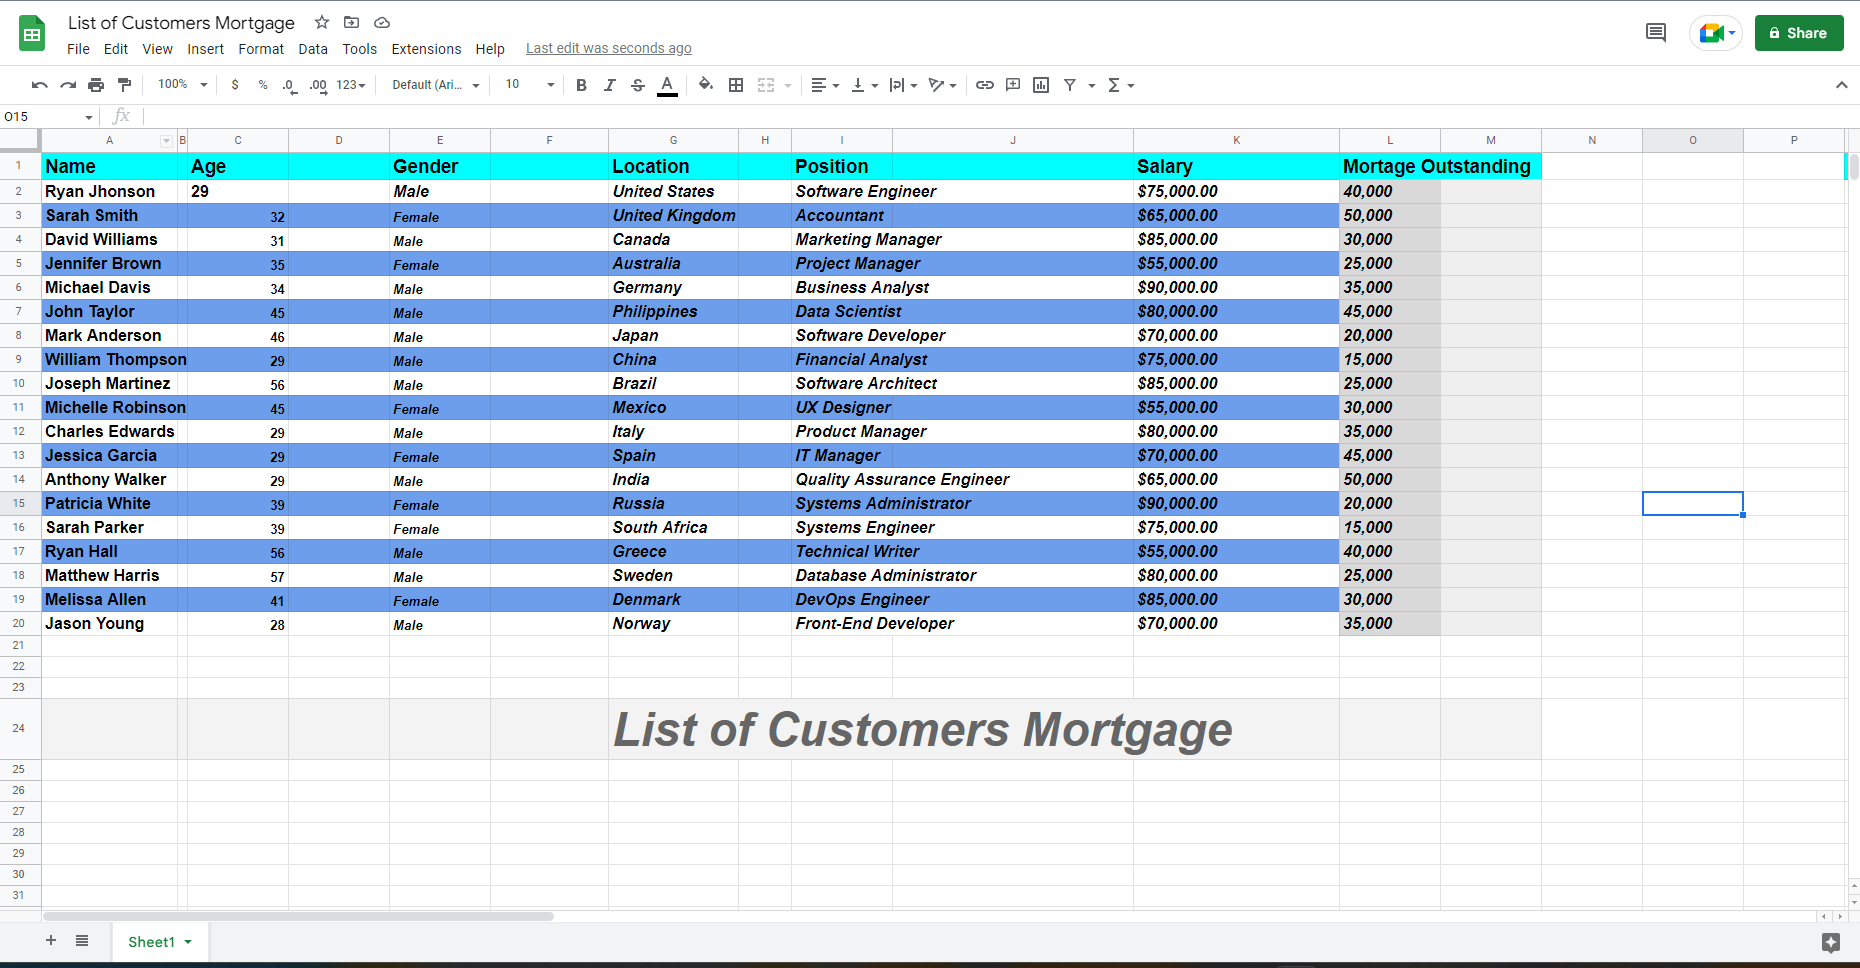Viewport: 1860px width, 968px height.
Task: Open the Help menu
Action: [x=490, y=49]
